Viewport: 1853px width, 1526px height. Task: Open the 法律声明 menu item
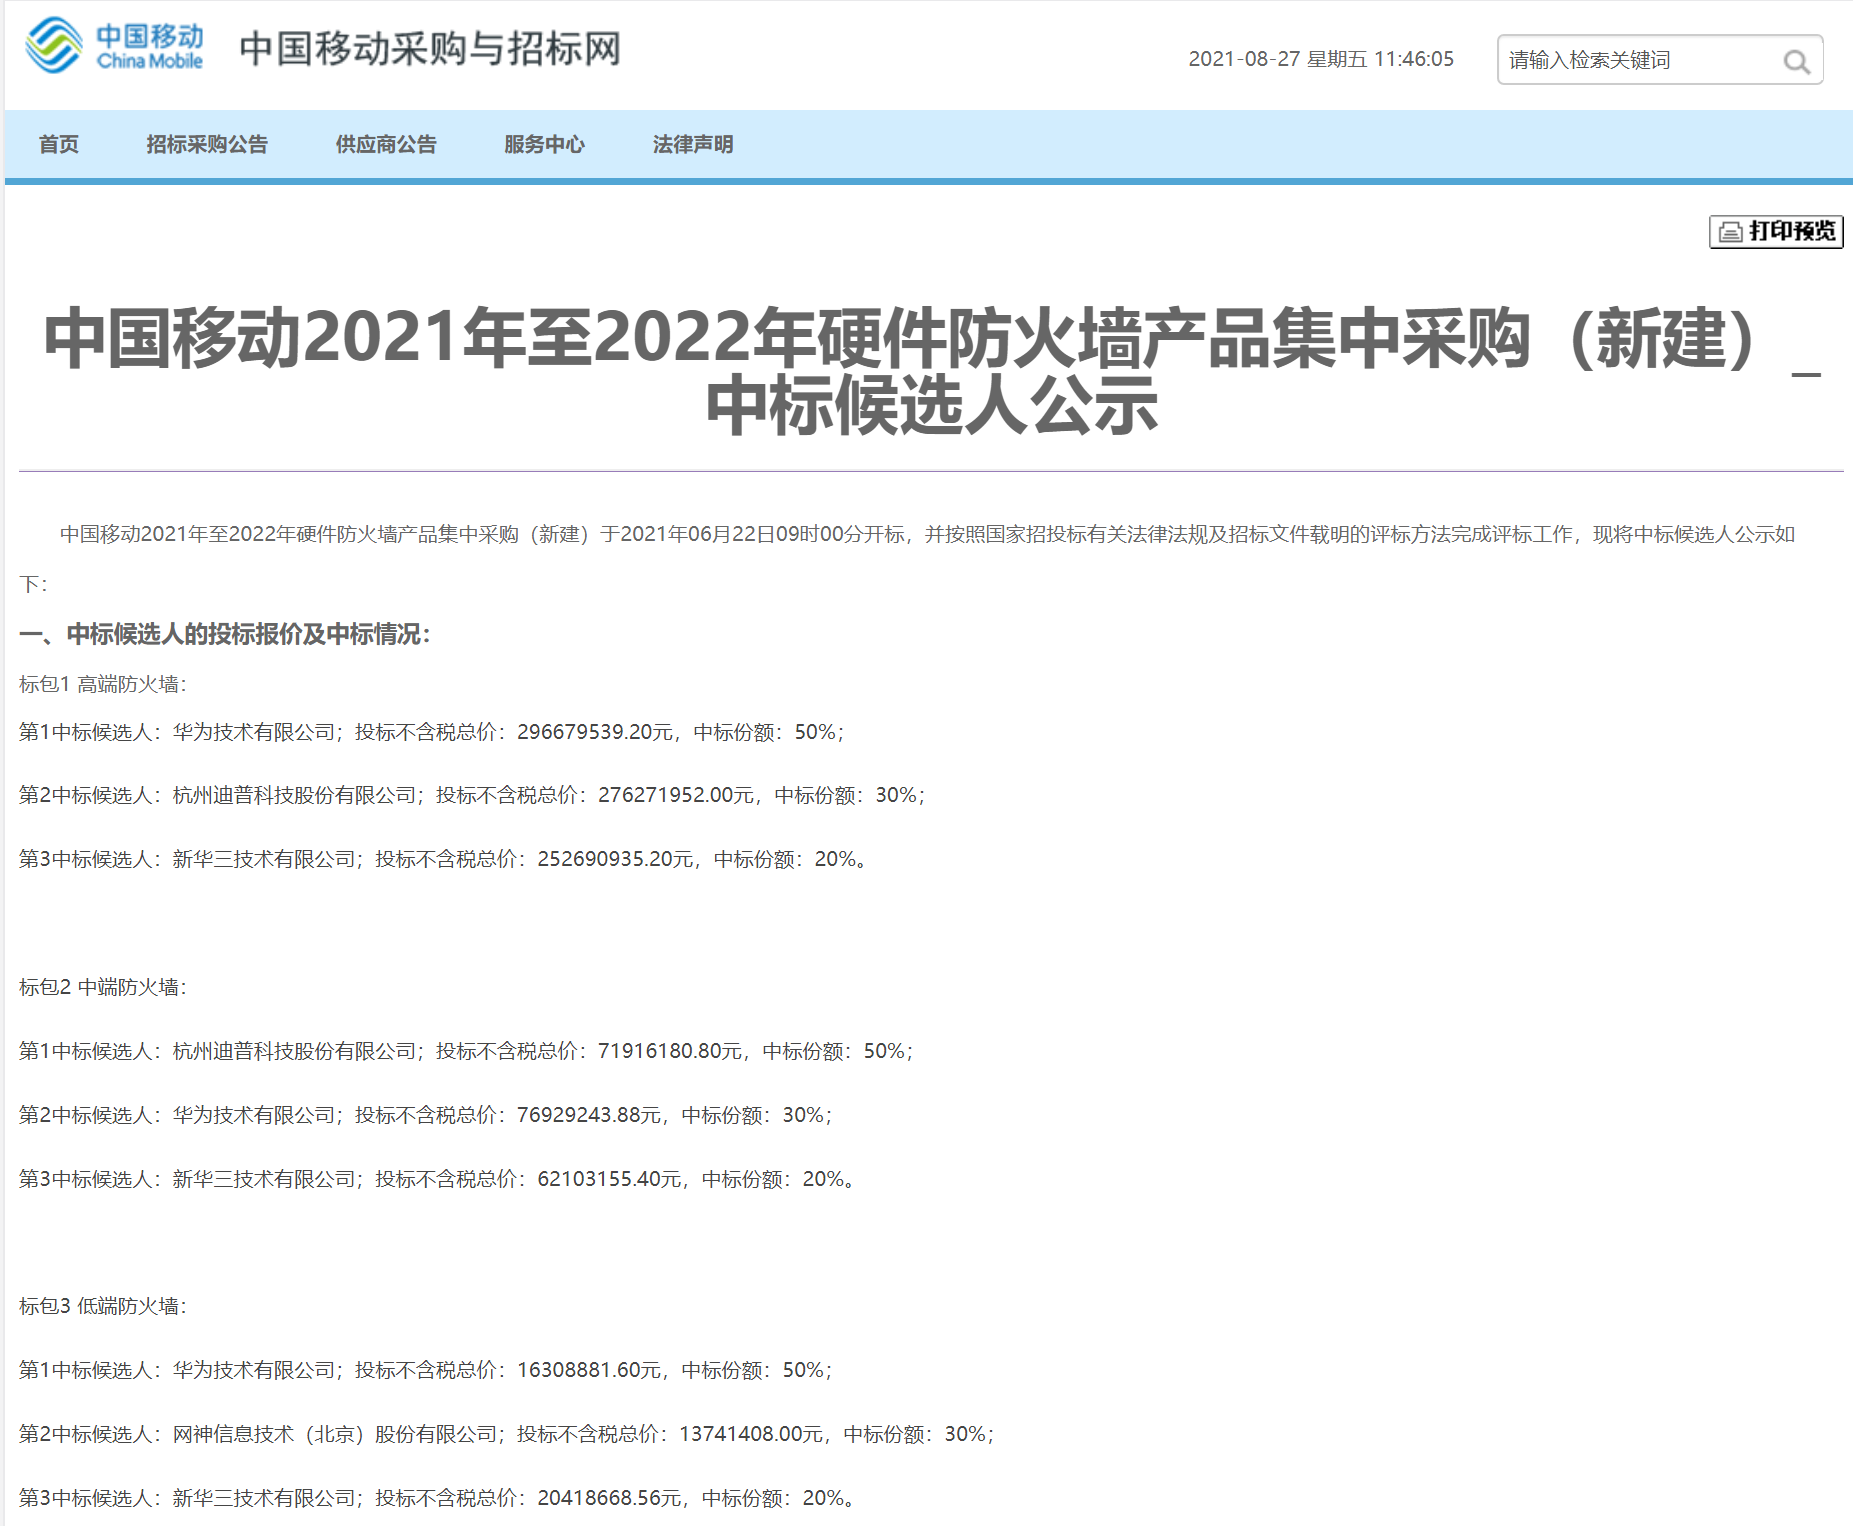click(x=693, y=144)
